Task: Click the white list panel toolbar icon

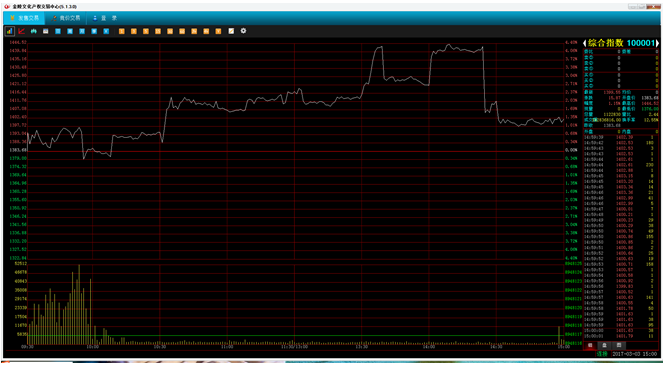Action: [46, 31]
